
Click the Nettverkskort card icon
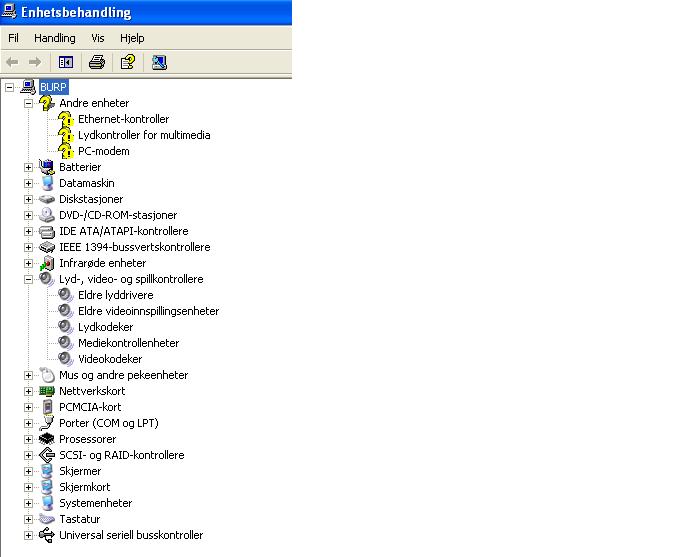click(47, 391)
